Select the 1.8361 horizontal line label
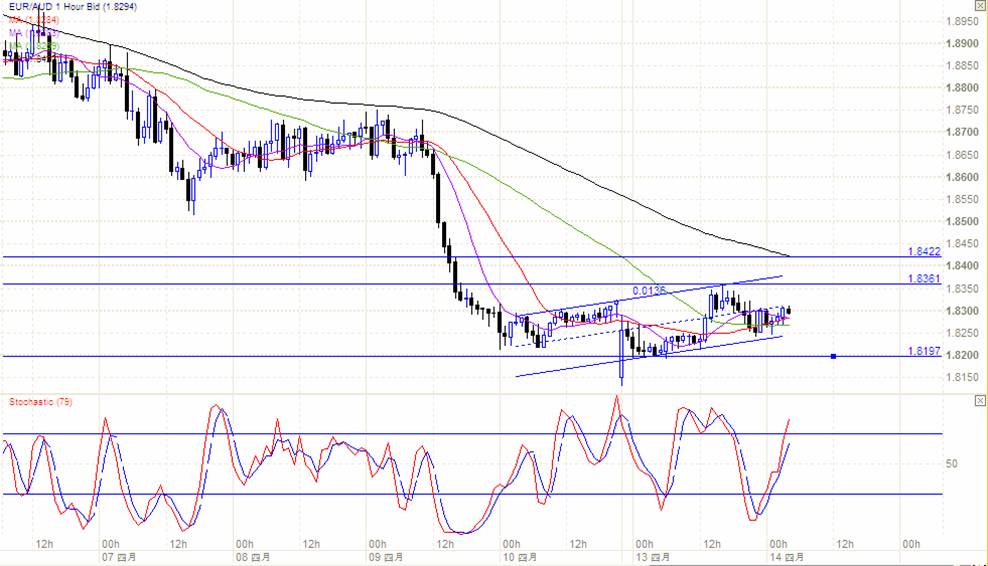 (x=924, y=279)
